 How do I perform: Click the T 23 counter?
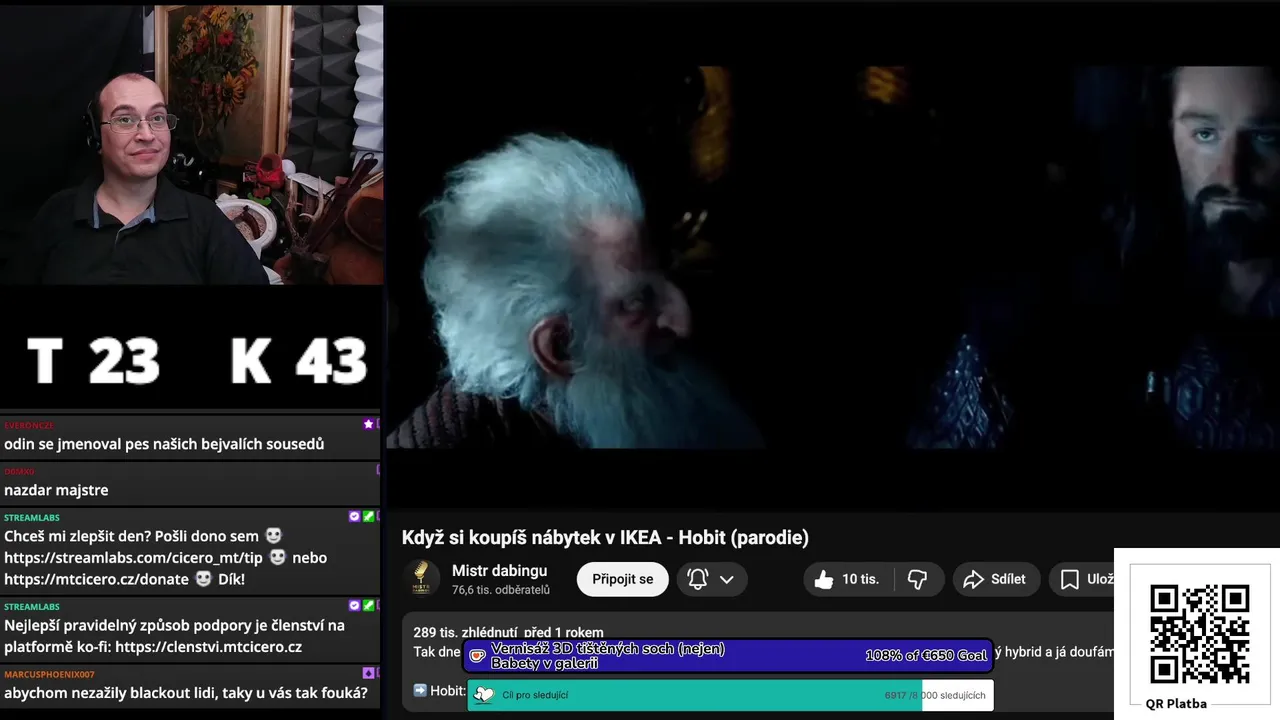tap(93, 360)
